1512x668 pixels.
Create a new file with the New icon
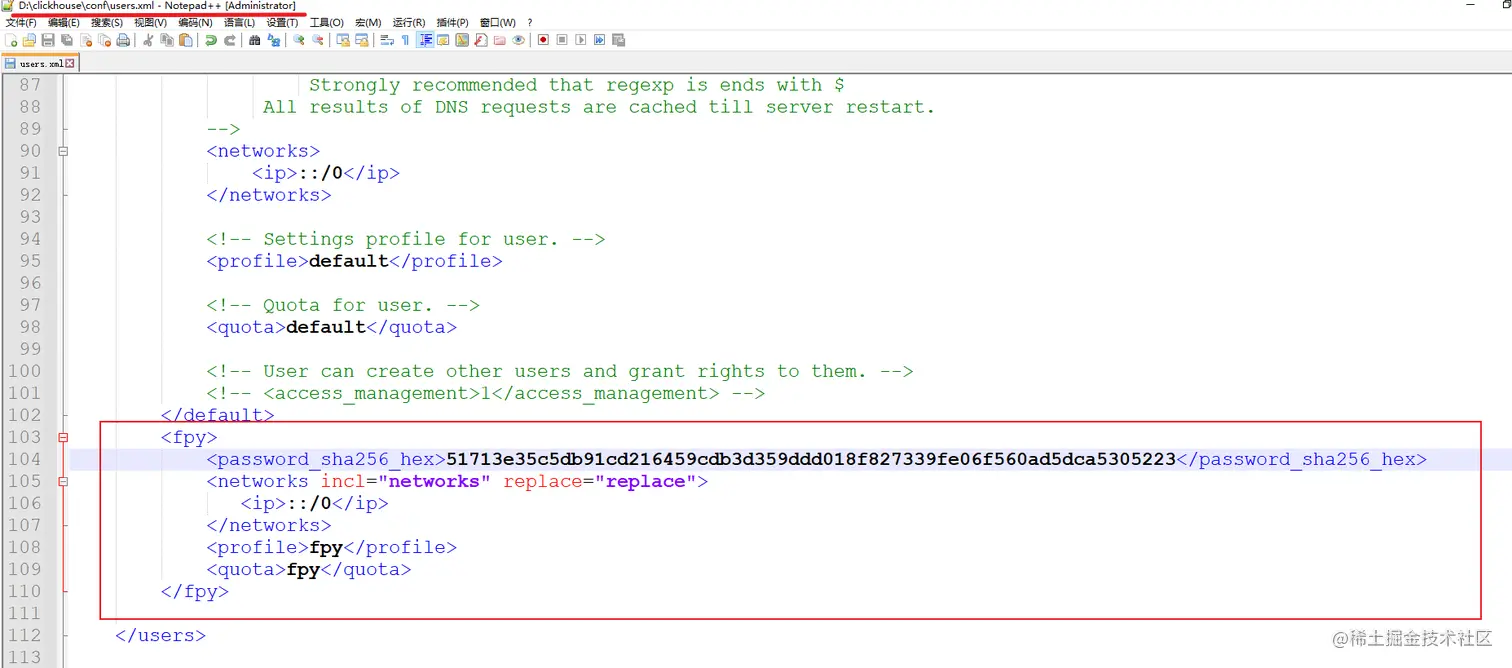click(x=11, y=40)
